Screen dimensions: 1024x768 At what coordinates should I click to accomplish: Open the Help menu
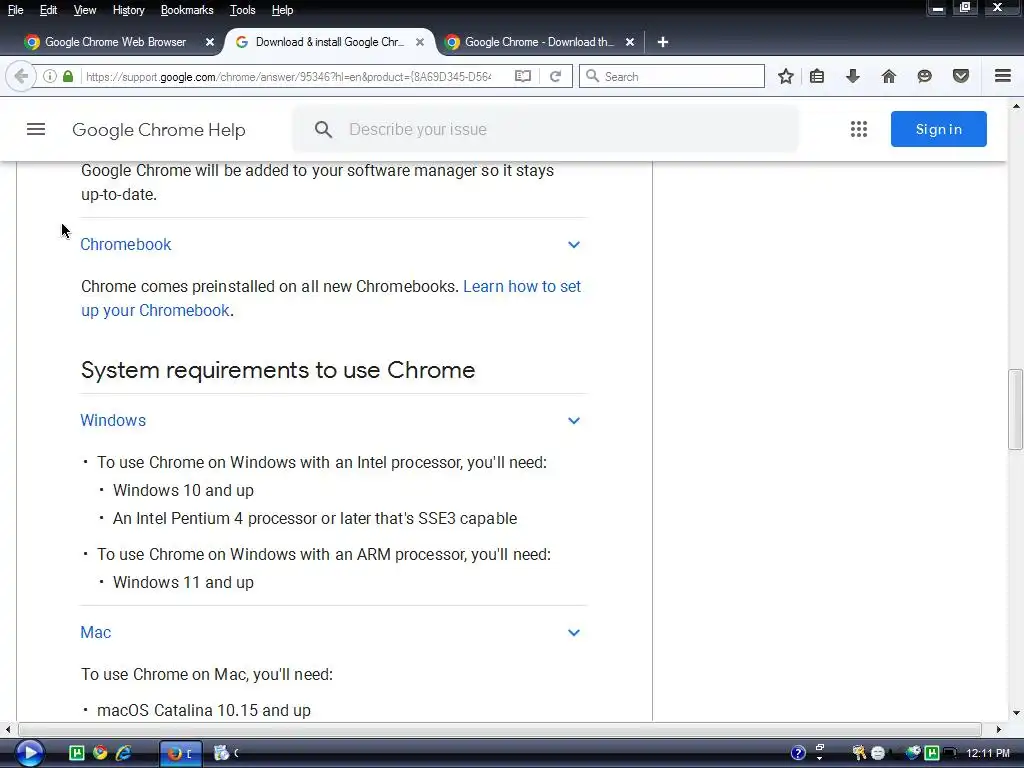point(282,10)
